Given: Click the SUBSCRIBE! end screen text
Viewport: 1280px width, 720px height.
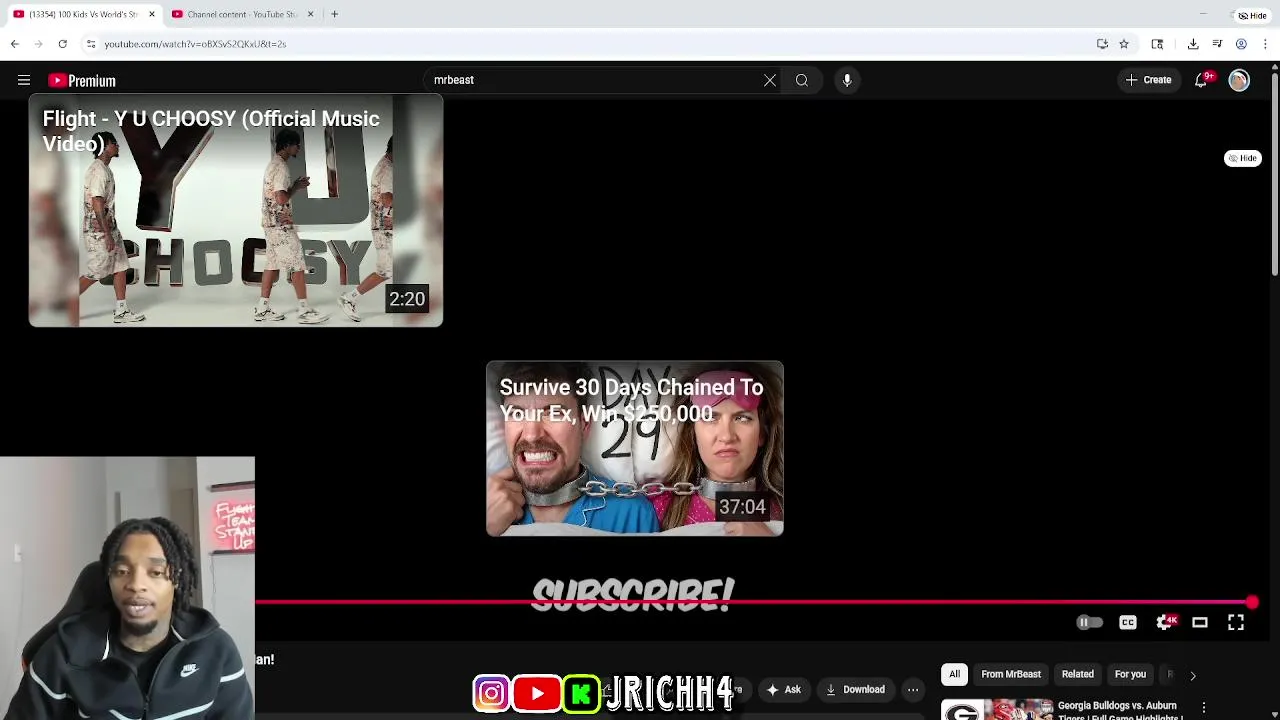Looking at the screenshot, I should pyautogui.click(x=633, y=595).
